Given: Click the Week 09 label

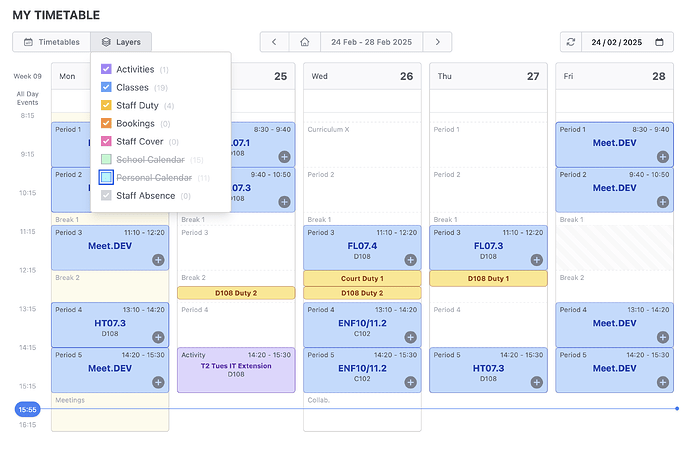Looking at the screenshot, I should point(27,76).
